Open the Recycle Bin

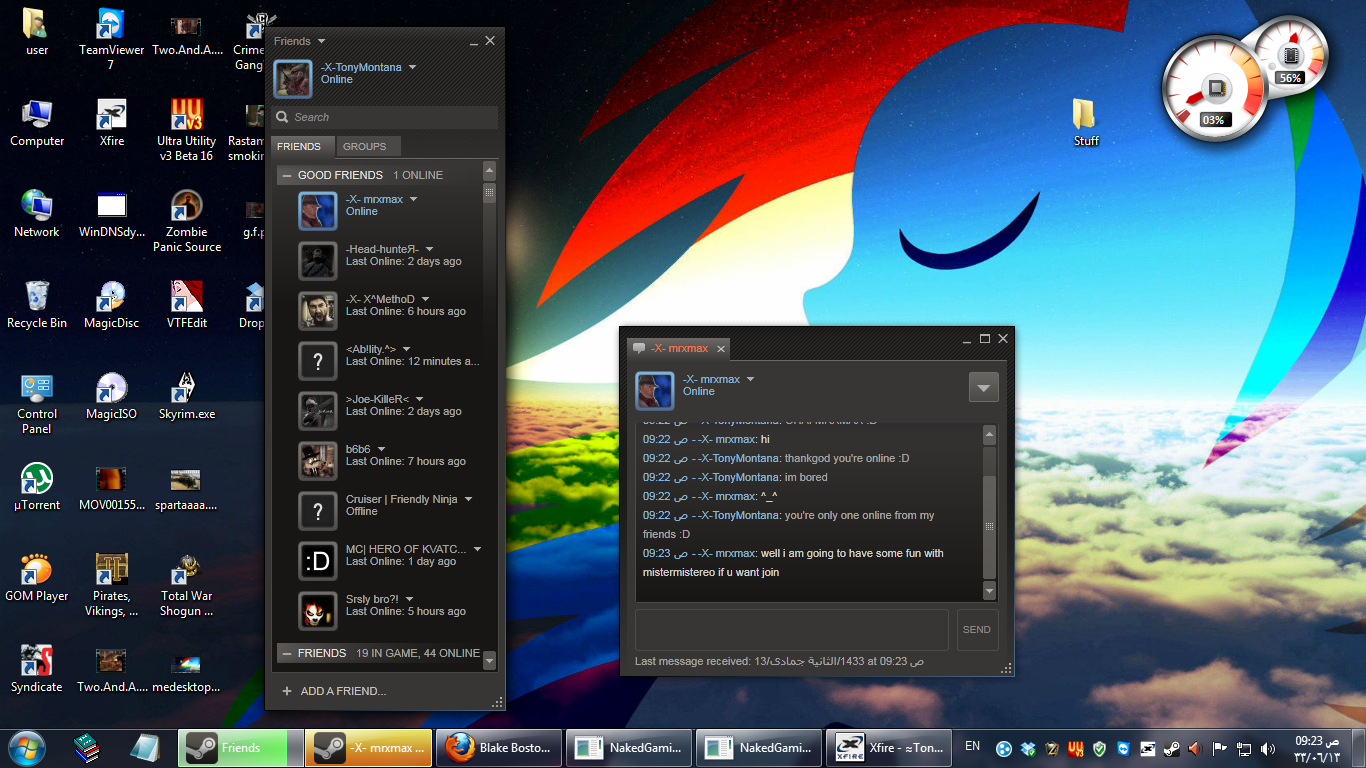coord(37,298)
